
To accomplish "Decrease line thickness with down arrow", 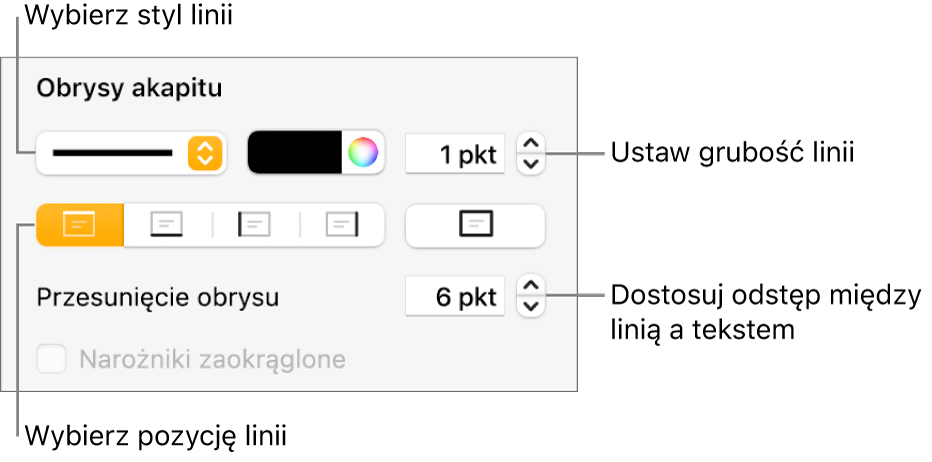I will pyautogui.click(x=531, y=163).
